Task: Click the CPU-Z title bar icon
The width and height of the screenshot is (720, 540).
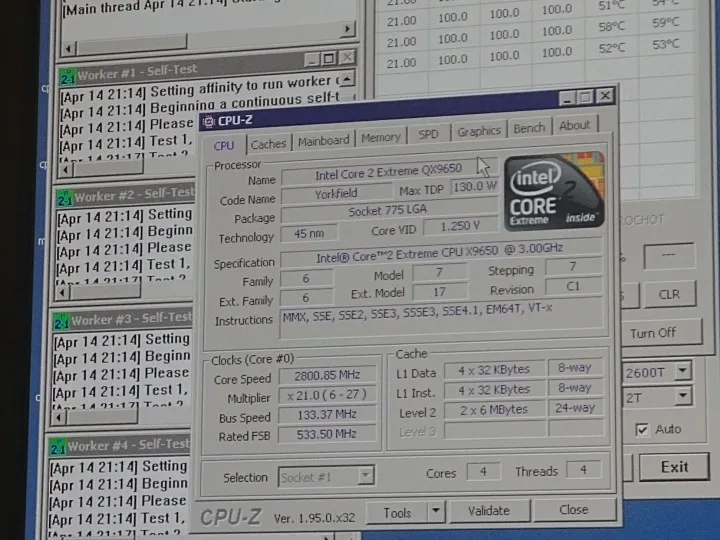Action: pos(209,122)
